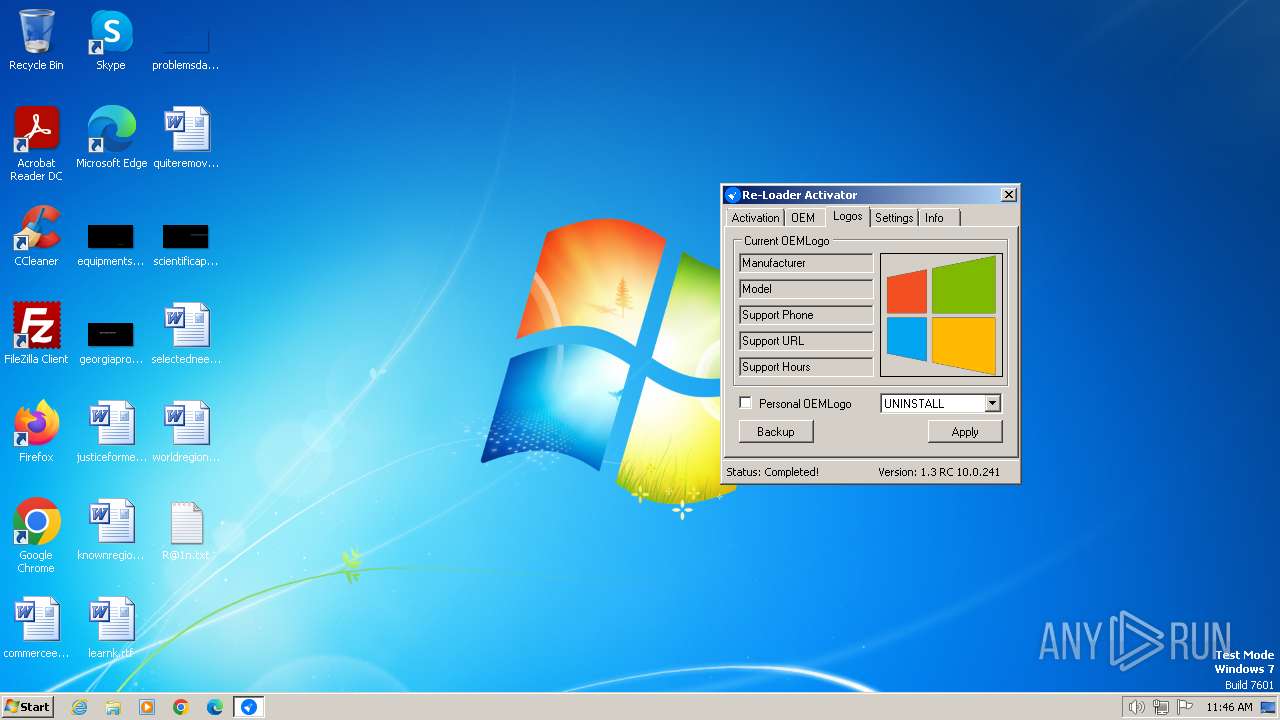Select the R@1n.txt text file
1280x720 pixels.
coord(185,530)
